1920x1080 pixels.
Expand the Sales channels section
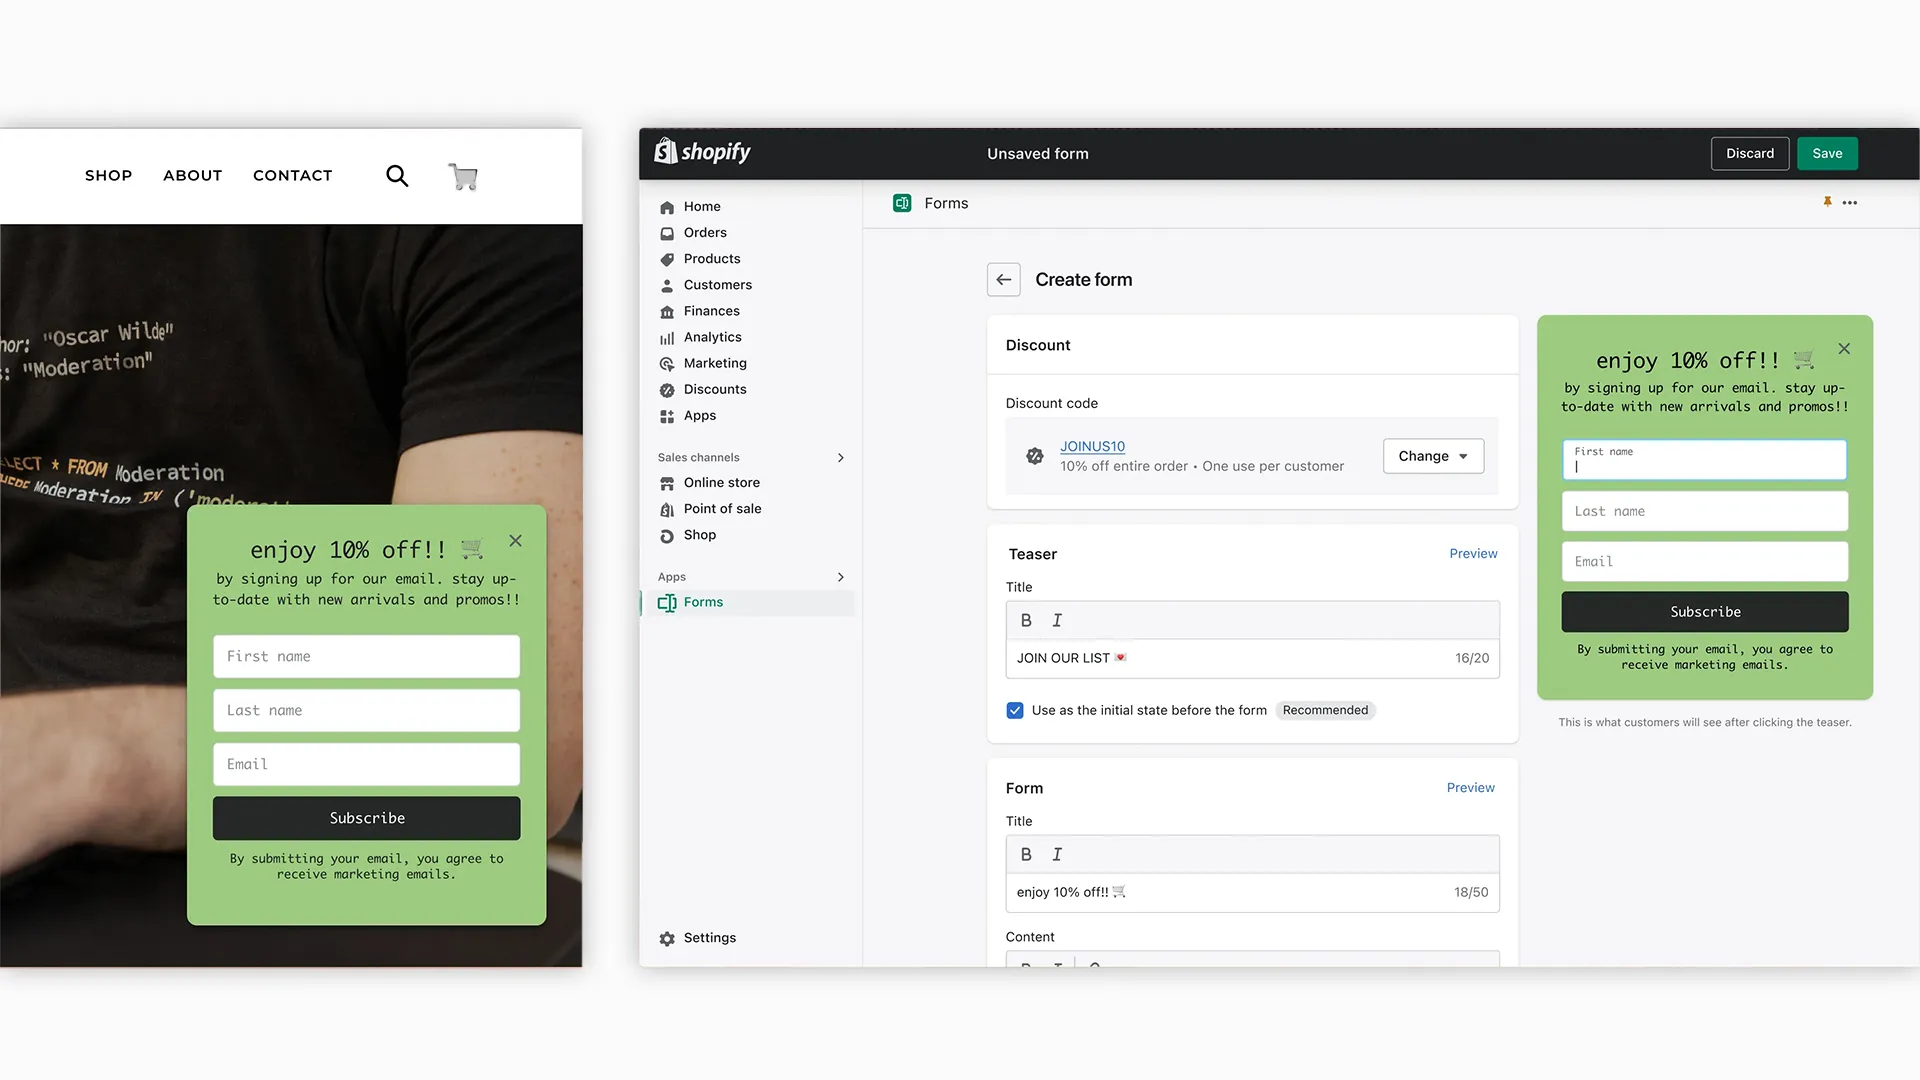pos(840,457)
